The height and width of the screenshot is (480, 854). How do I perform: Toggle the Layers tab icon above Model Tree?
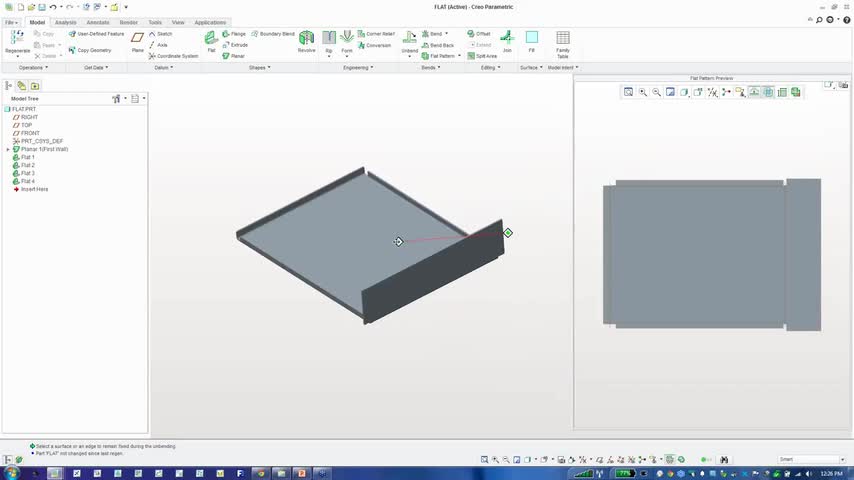[x=22, y=86]
